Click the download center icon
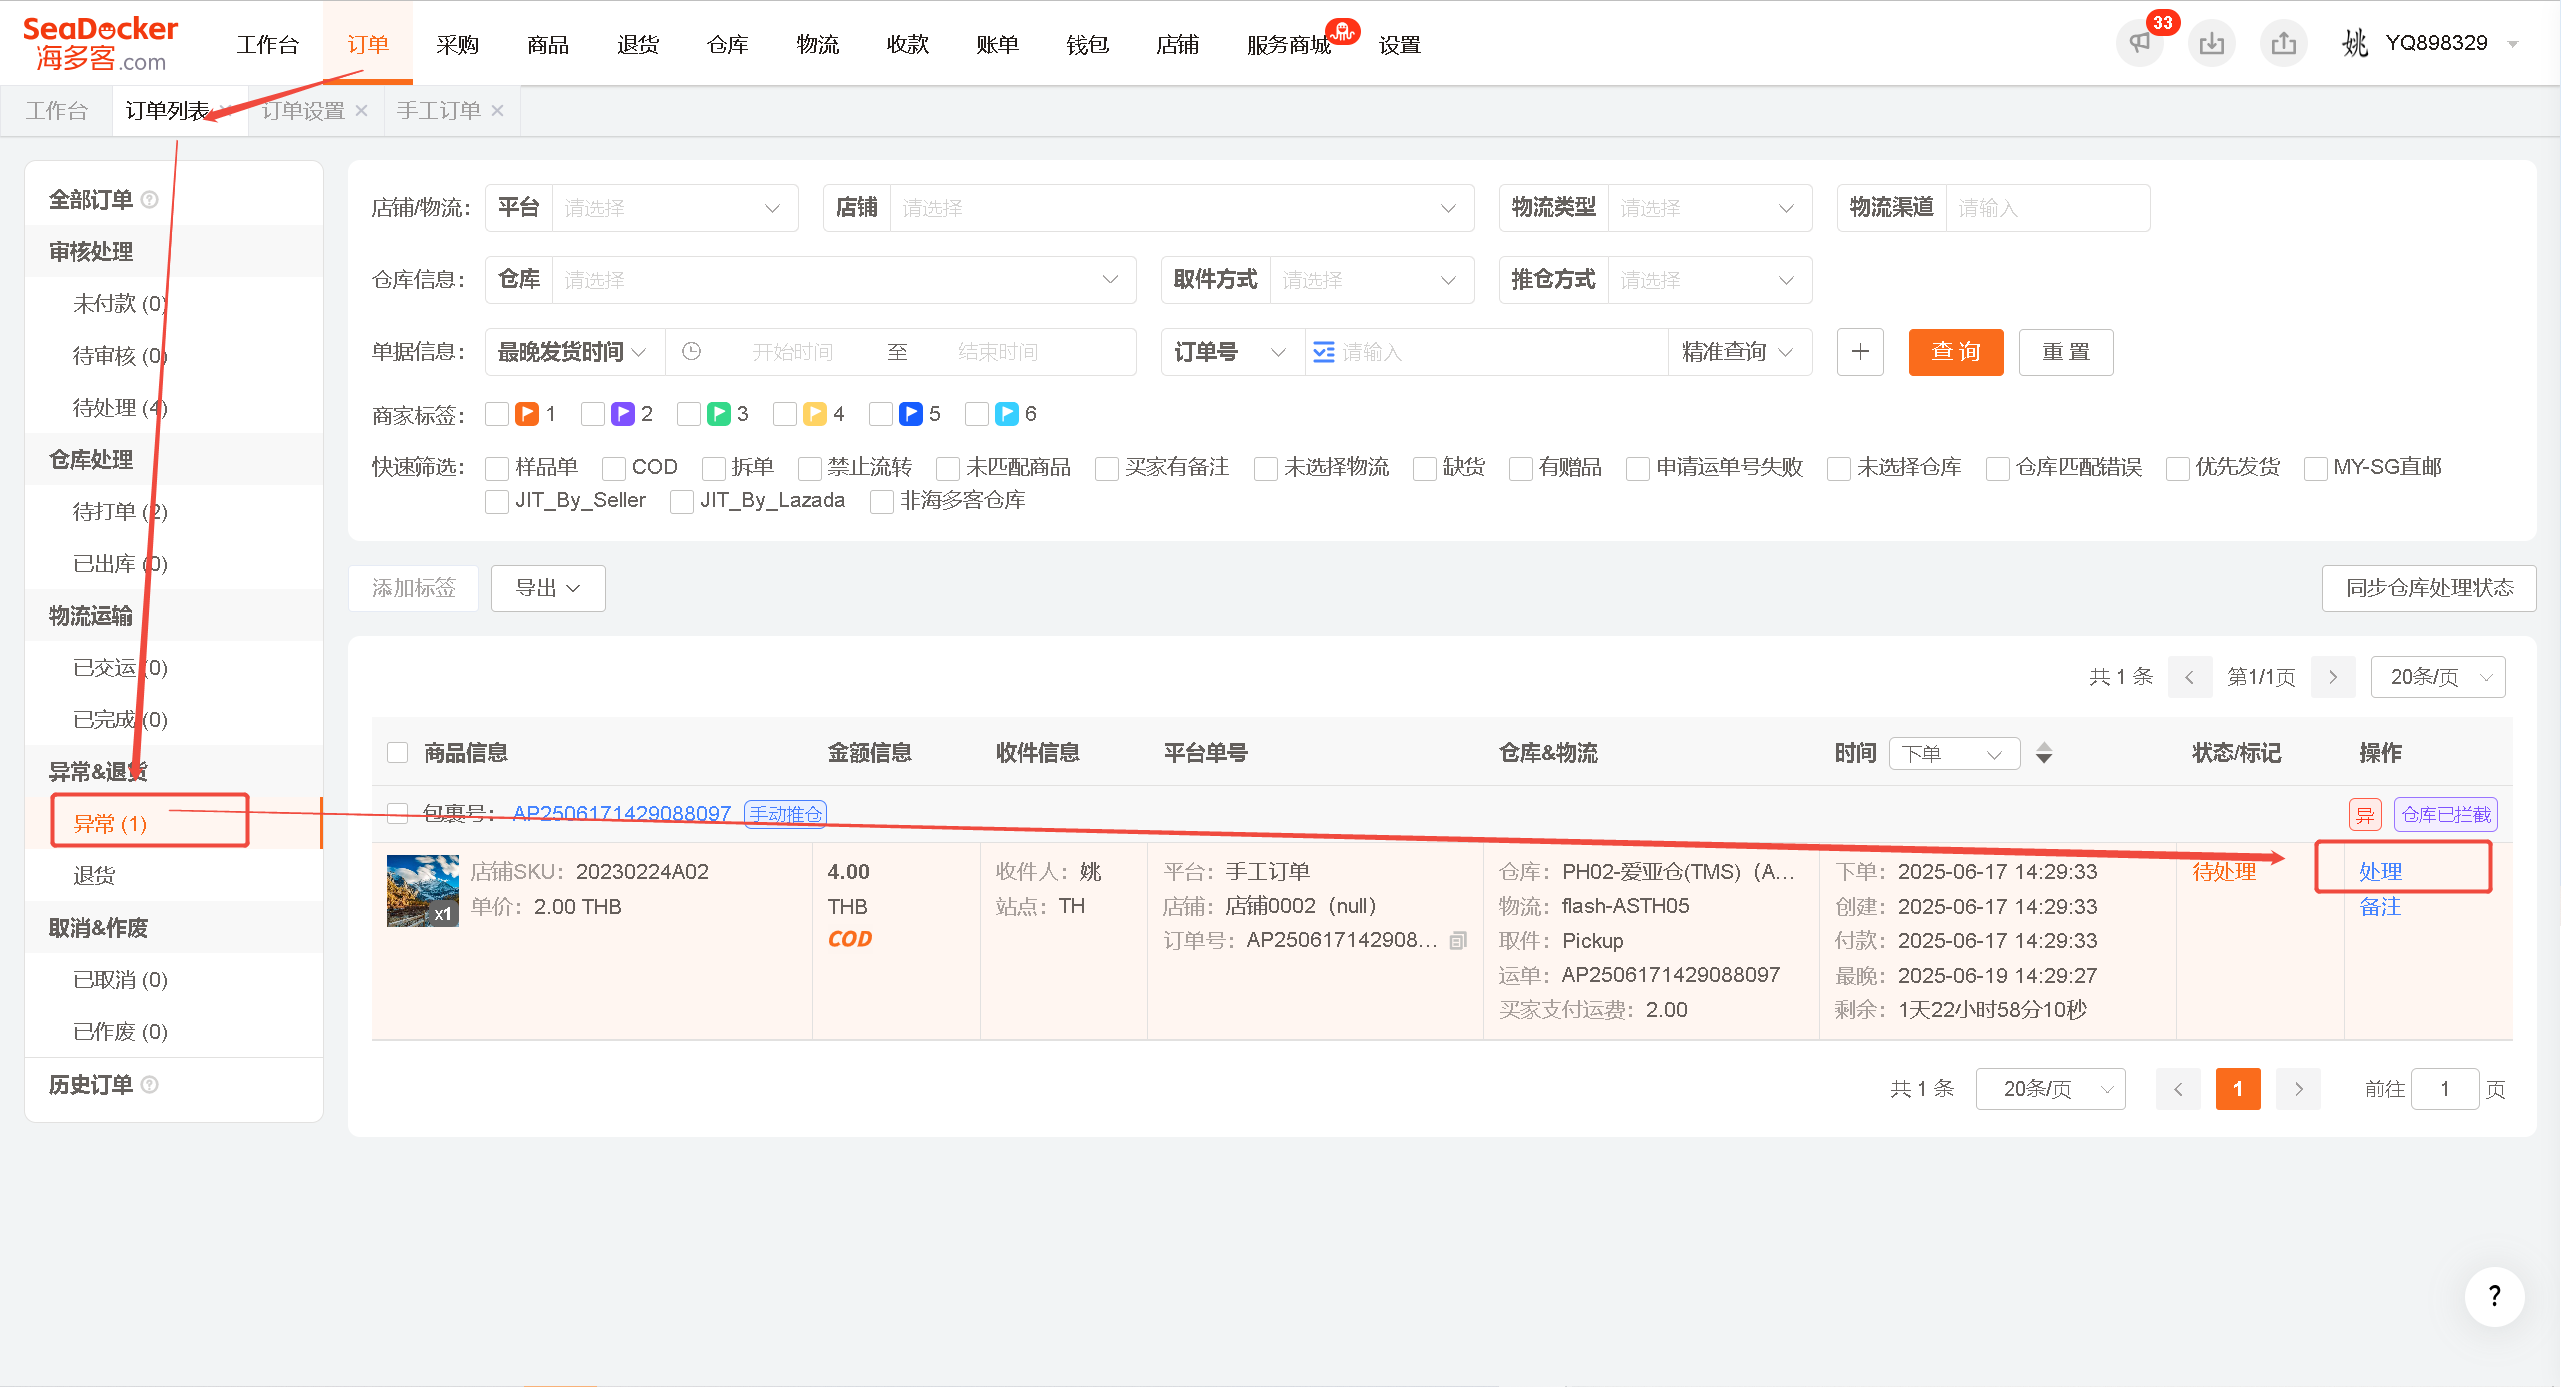 coord(2211,43)
